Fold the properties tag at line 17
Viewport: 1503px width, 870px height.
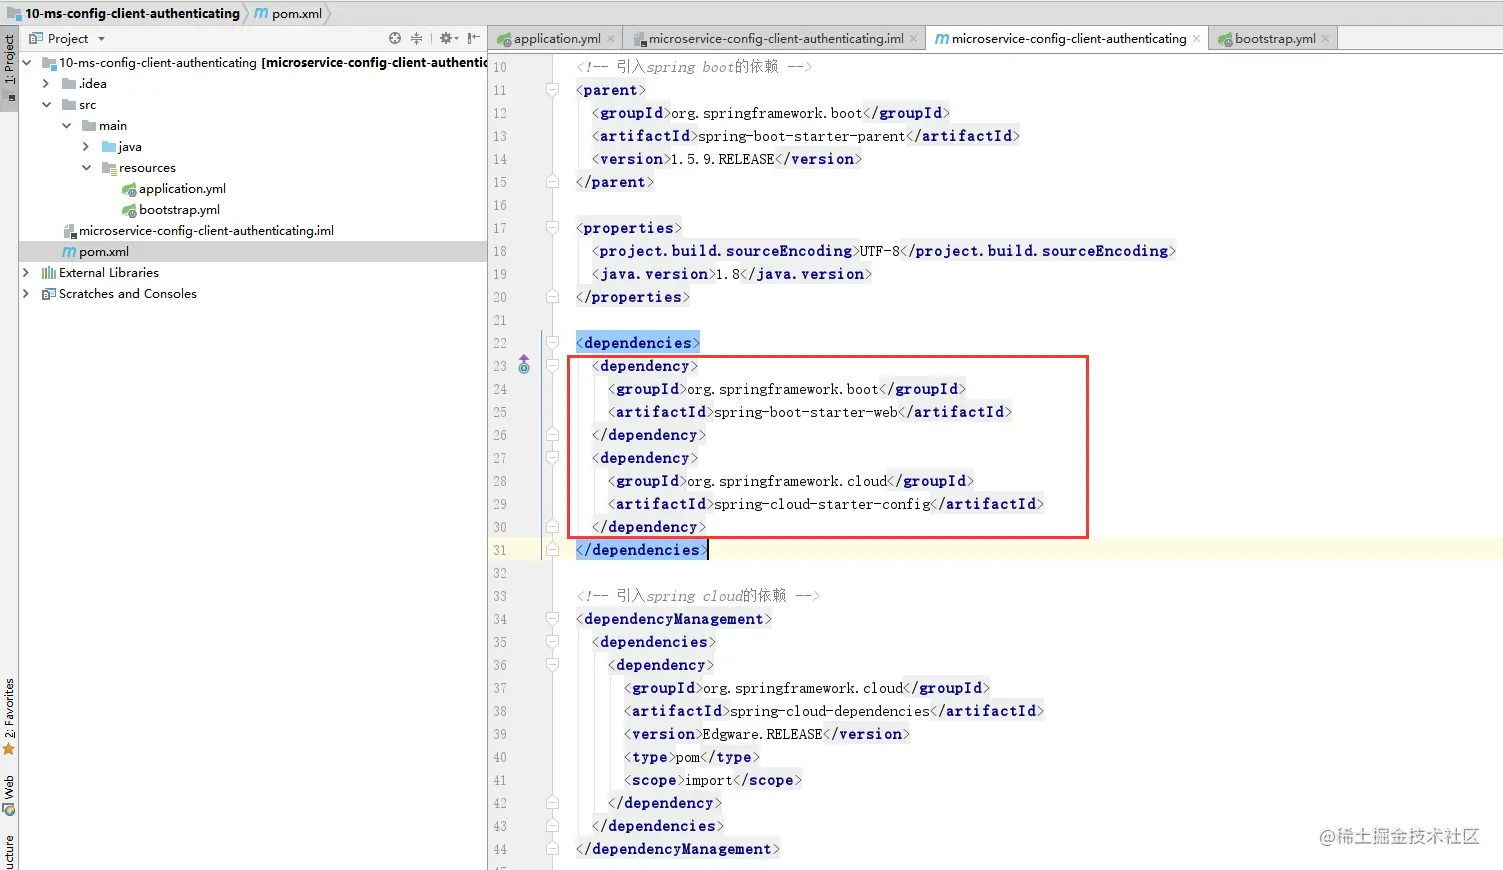[x=552, y=228]
